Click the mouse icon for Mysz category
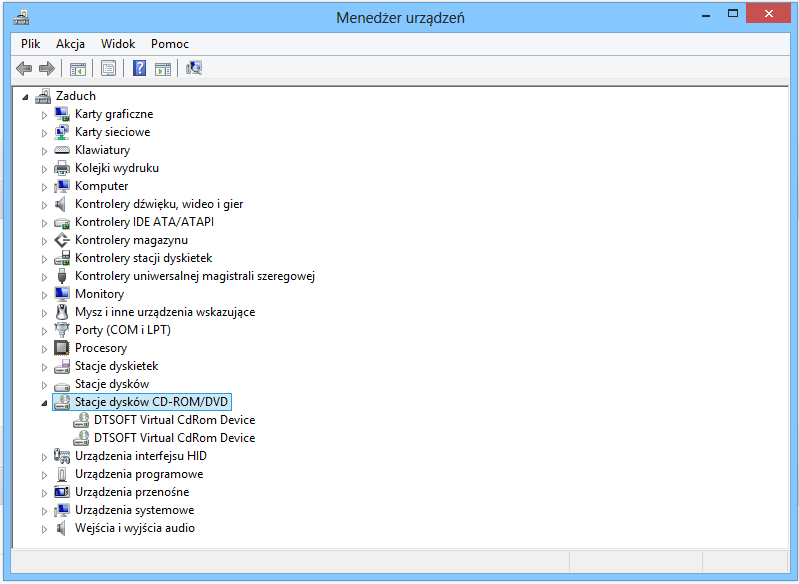This screenshot has height=584, width=799. [62, 312]
